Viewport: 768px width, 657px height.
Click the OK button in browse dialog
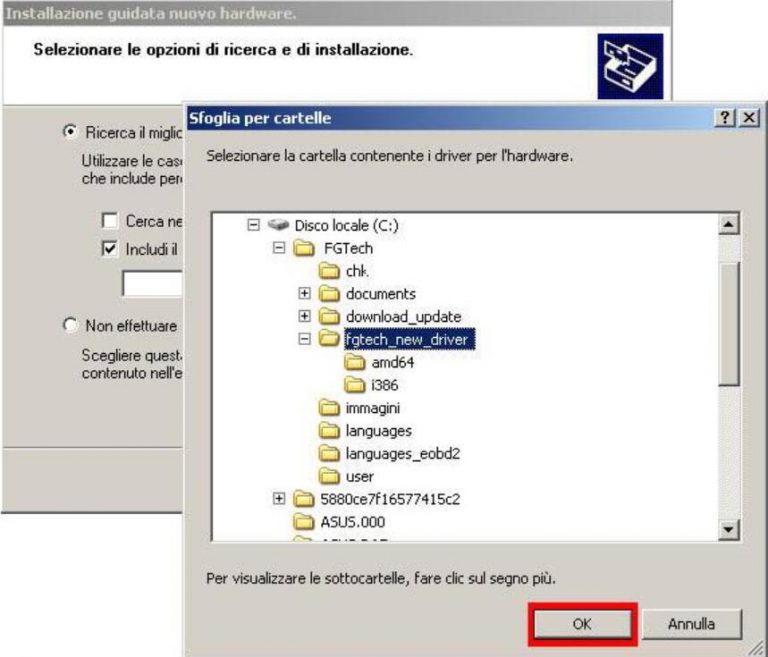[x=582, y=624]
